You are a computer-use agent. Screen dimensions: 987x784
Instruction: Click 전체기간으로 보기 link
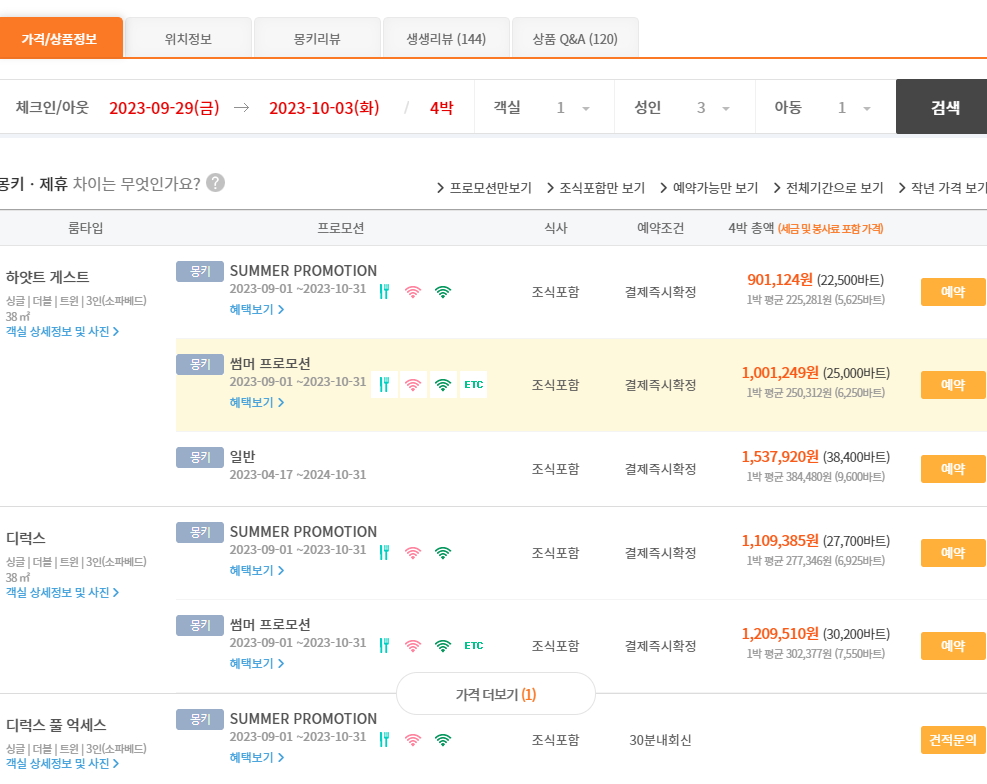point(828,188)
